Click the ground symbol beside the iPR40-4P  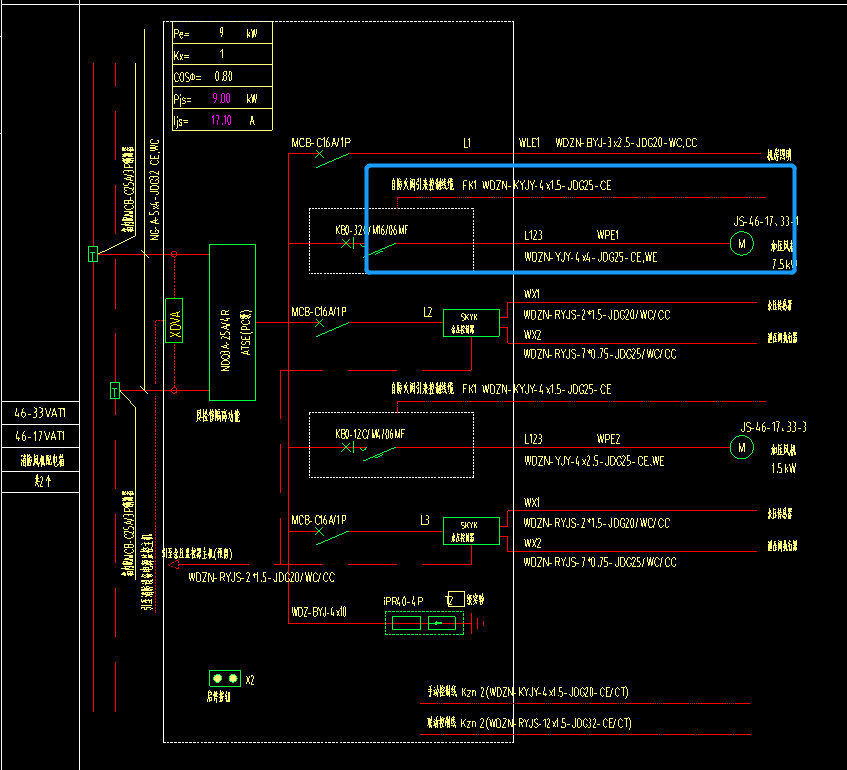click(478, 624)
